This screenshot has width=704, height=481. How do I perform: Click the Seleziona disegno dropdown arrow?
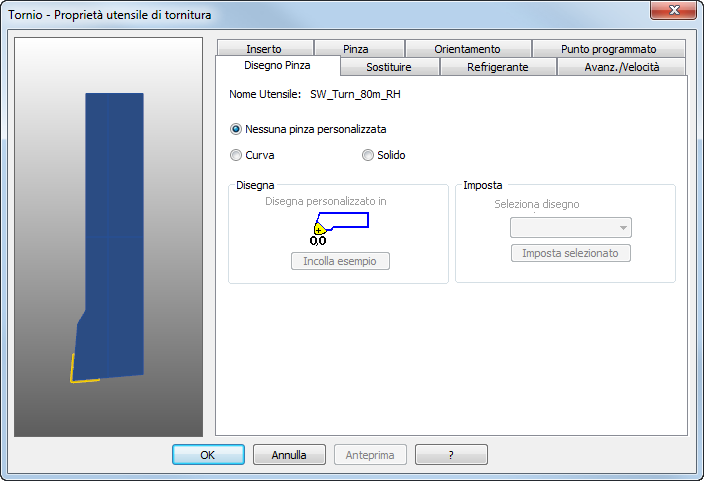(623, 228)
